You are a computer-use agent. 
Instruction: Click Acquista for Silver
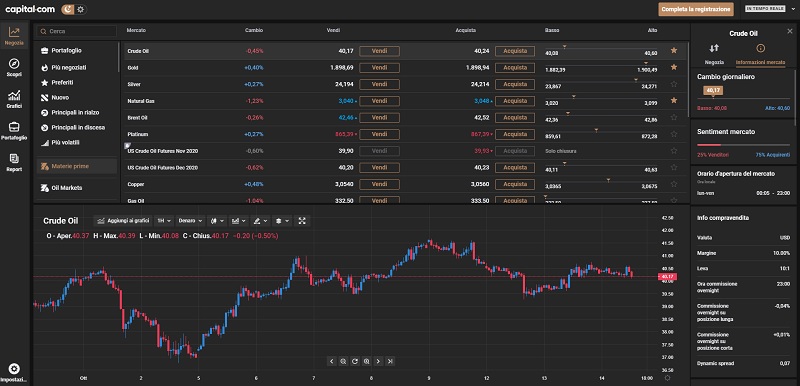coord(515,84)
